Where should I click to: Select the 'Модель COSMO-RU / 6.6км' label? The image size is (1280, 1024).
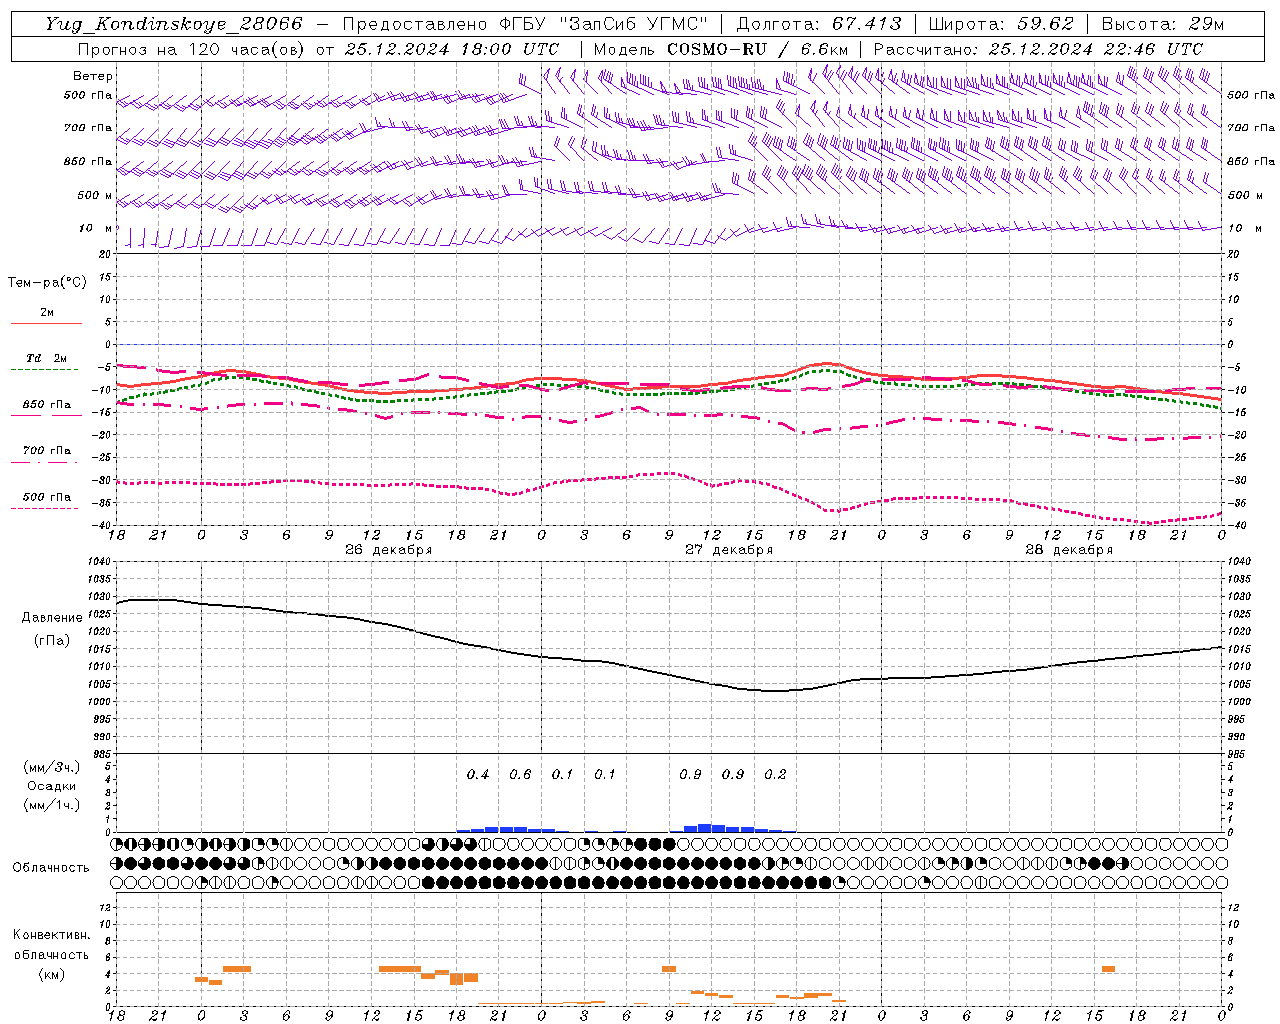pyautogui.click(x=721, y=49)
